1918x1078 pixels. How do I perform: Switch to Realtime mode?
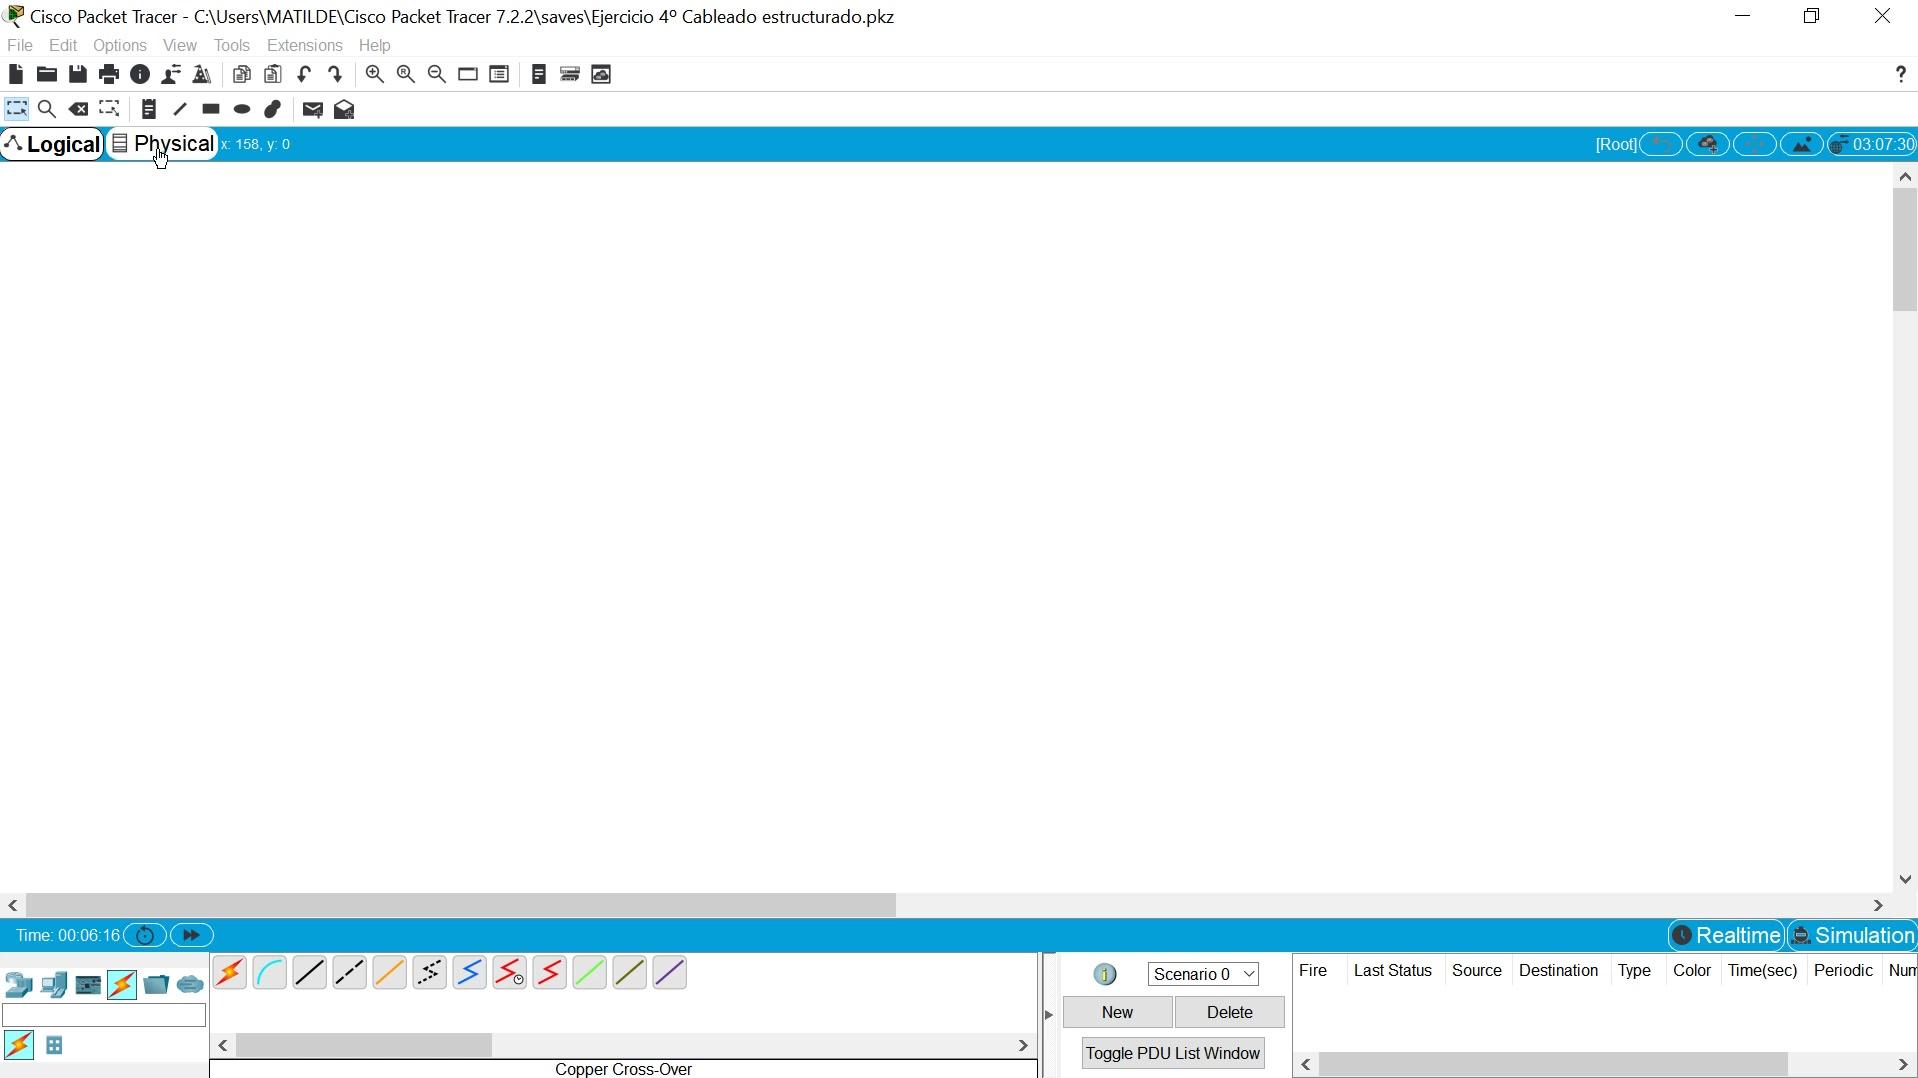pos(1726,936)
